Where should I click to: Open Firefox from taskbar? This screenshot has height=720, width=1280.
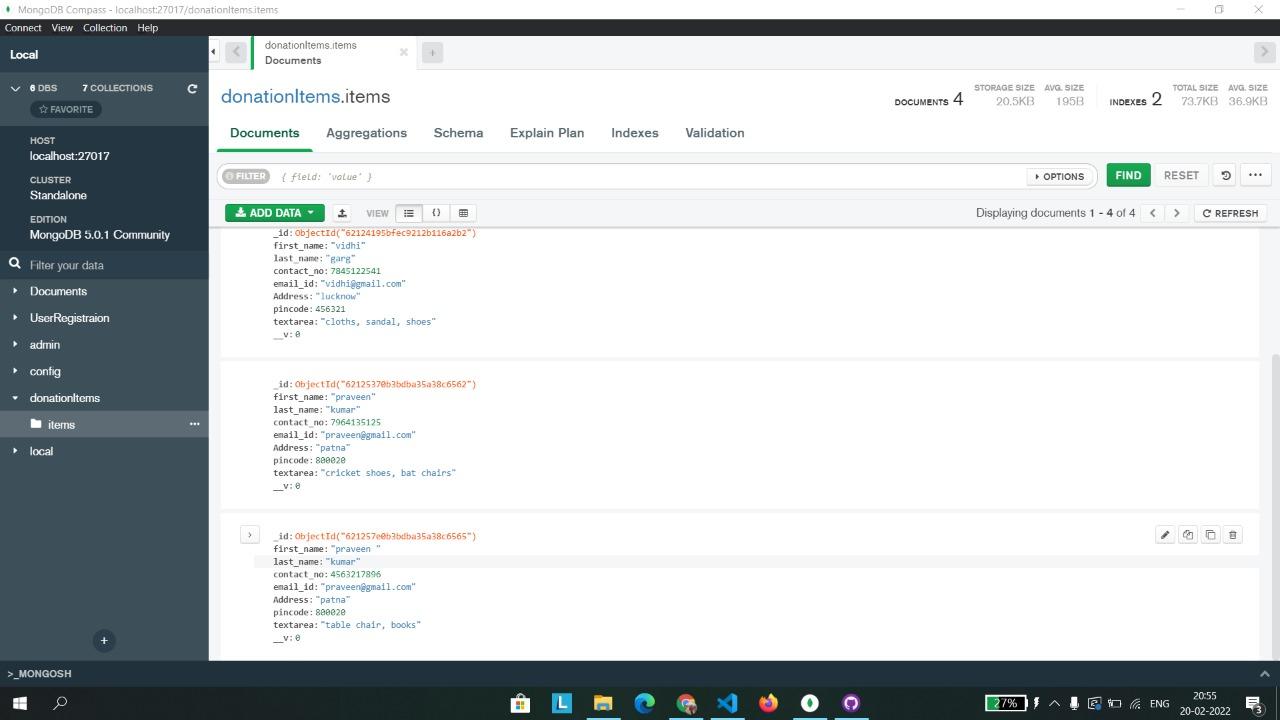(768, 703)
